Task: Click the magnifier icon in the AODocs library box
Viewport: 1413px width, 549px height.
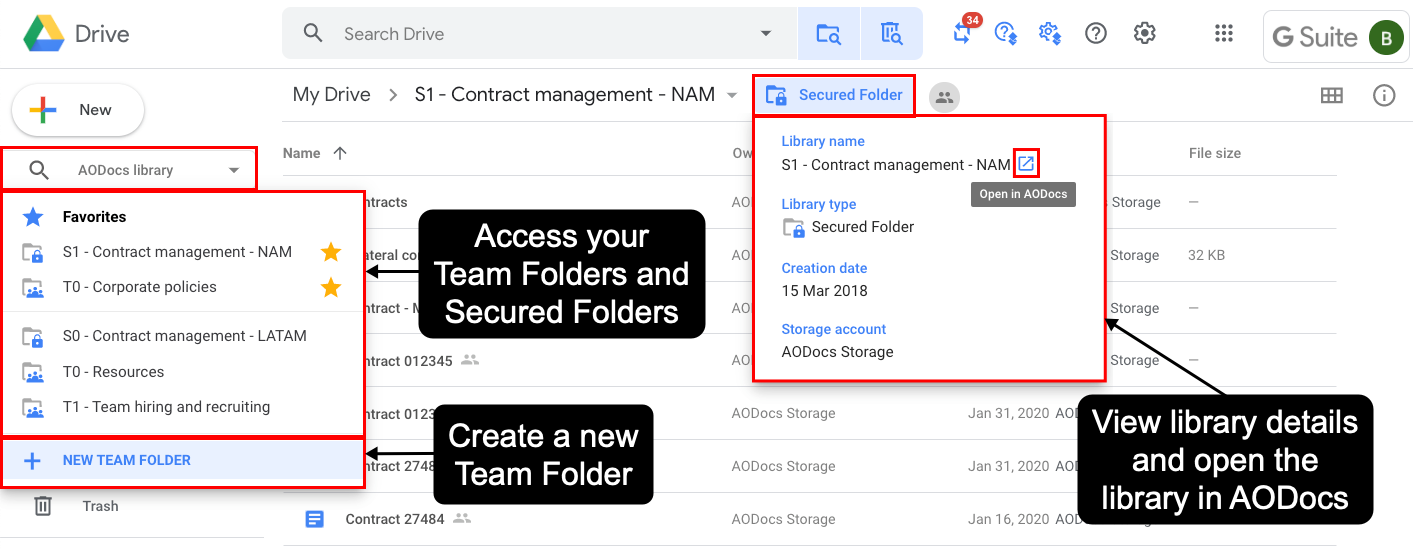Action: [x=39, y=170]
